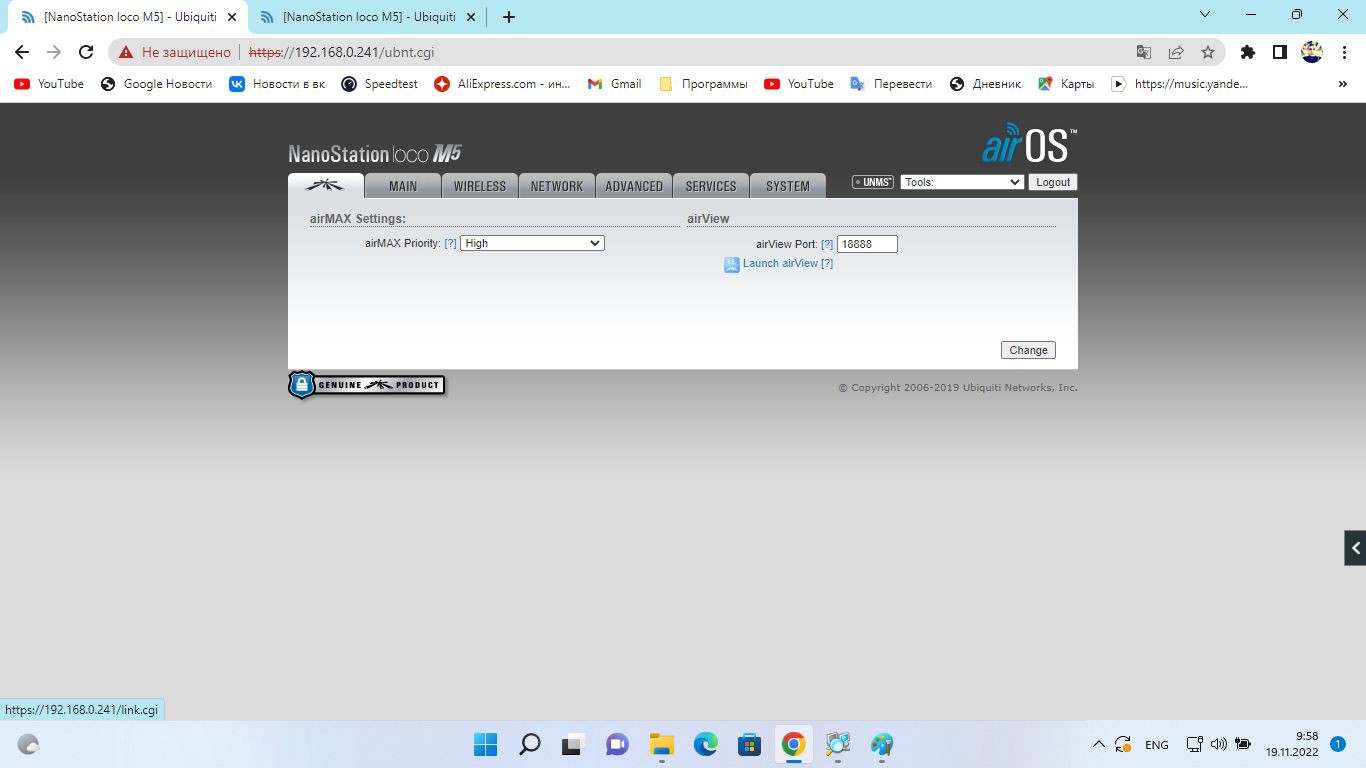Screen dimensions: 1366x768
Task: Open the Новости в вк bookmark
Action: coord(277,84)
